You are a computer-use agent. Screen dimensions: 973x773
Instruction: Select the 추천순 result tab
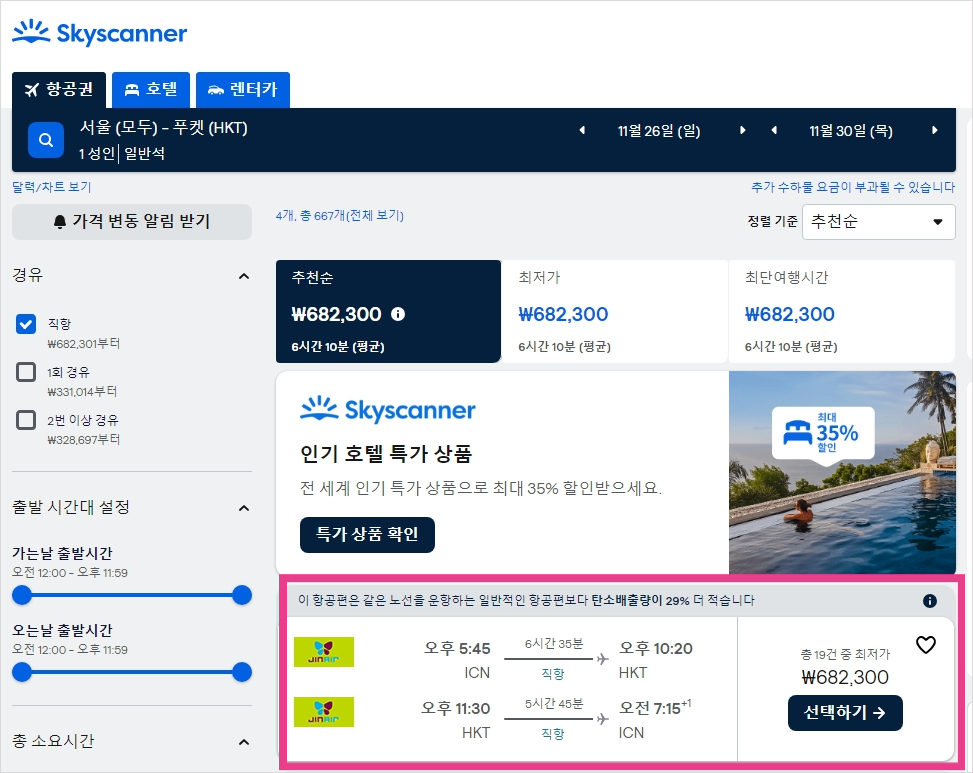click(388, 311)
